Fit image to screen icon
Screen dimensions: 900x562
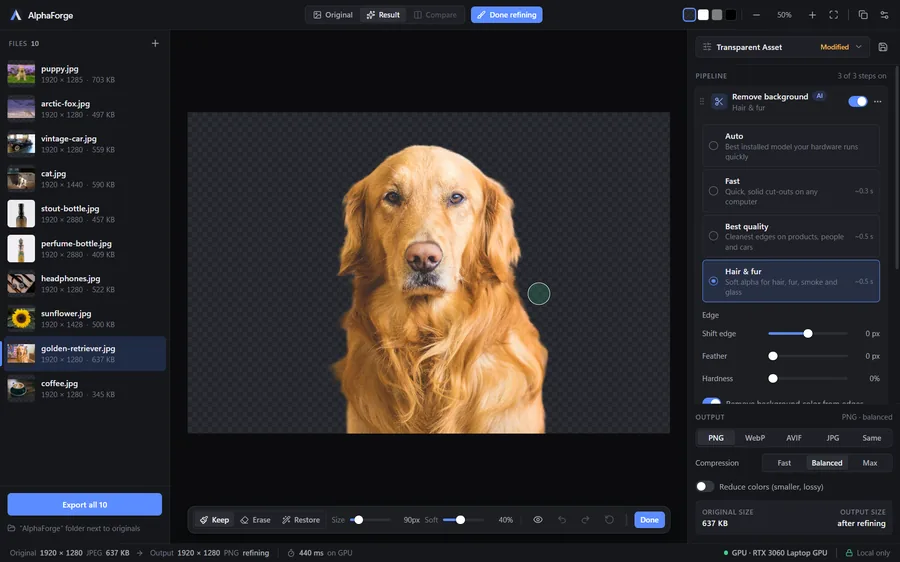tap(833, 15)
